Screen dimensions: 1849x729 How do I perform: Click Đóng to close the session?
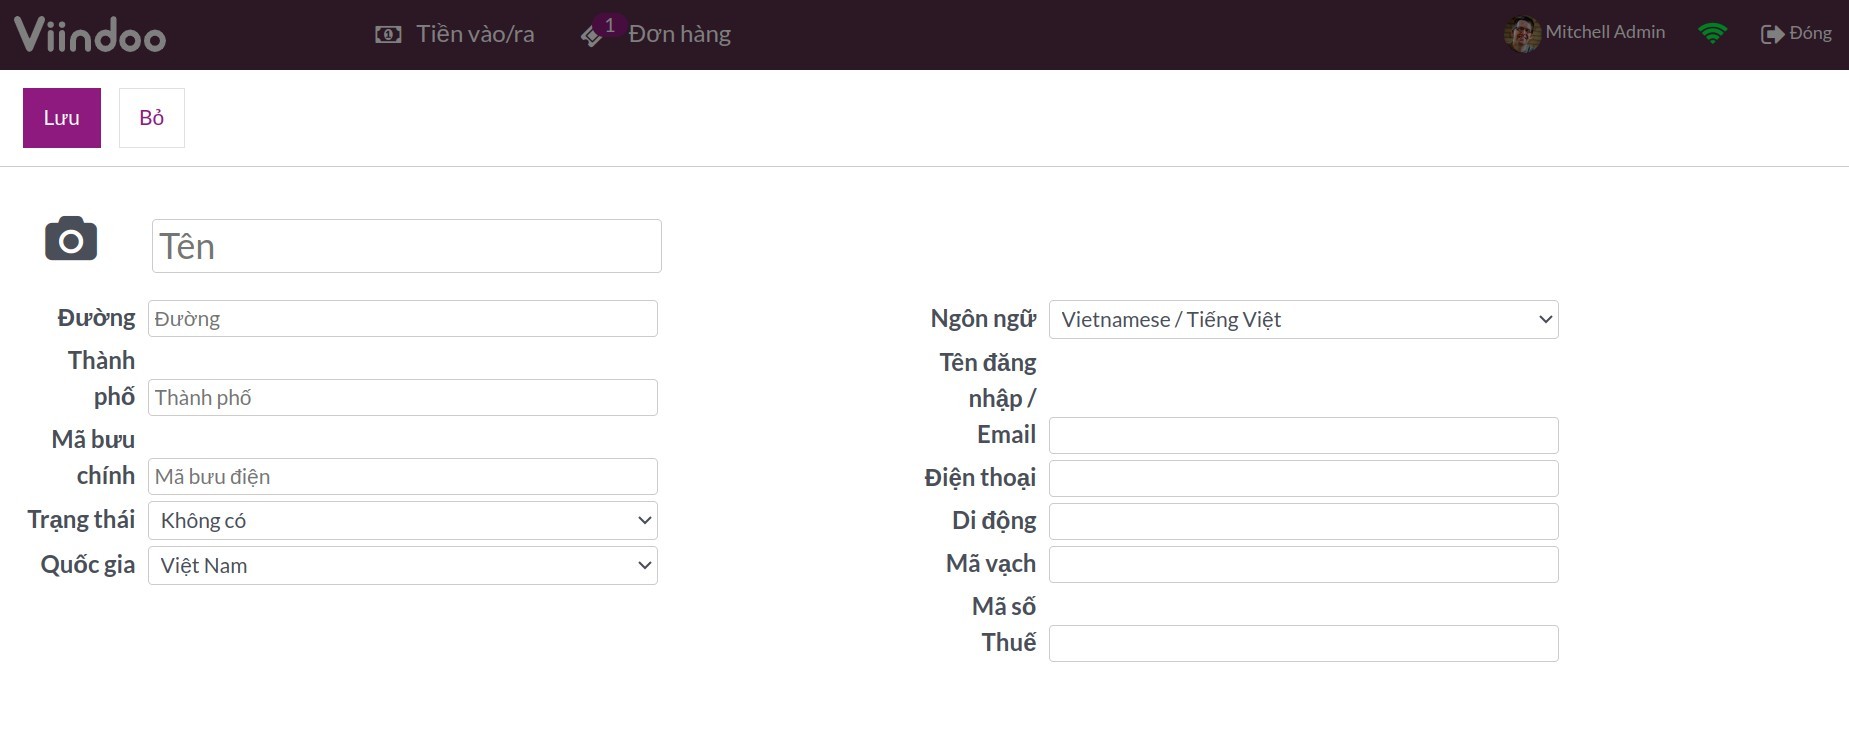point(1796,34)
